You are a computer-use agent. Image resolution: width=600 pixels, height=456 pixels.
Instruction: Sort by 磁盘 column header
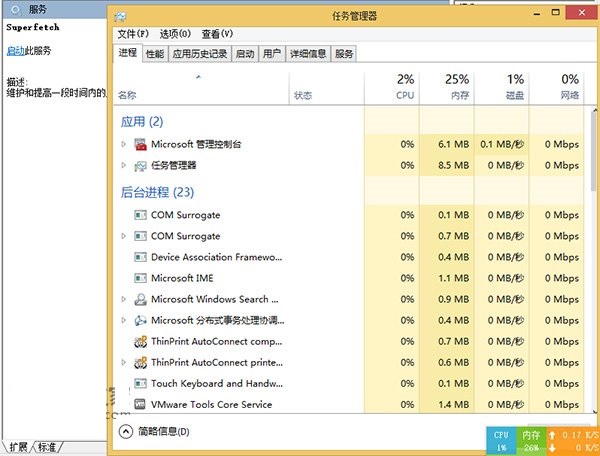tap(502, 88)
